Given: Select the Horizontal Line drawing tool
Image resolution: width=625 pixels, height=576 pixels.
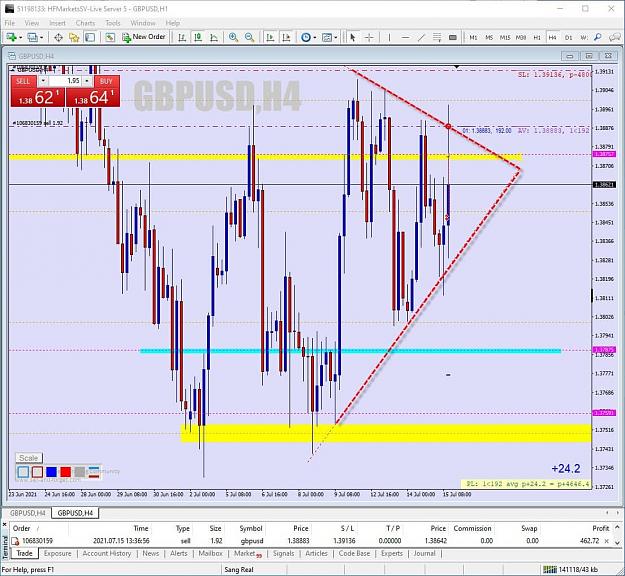Looking at the screenshot, I should tap(405, 37).
